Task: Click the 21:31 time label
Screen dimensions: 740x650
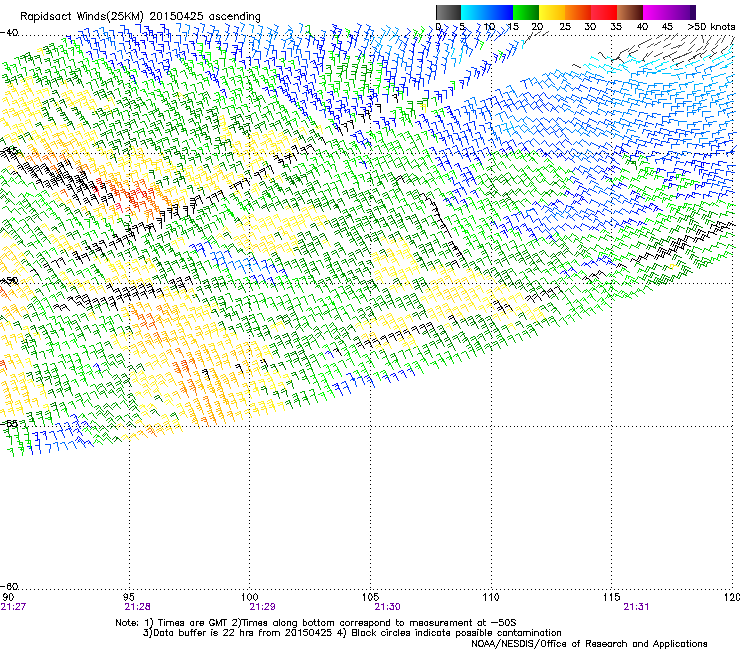Action: pos(636,607)
